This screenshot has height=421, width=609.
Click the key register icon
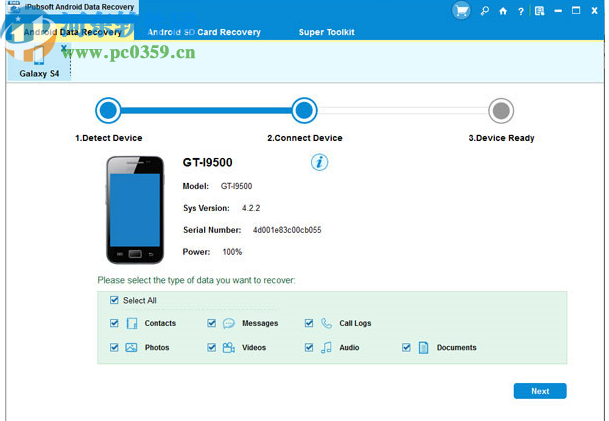pyautogui.click(x=484, y=11)
